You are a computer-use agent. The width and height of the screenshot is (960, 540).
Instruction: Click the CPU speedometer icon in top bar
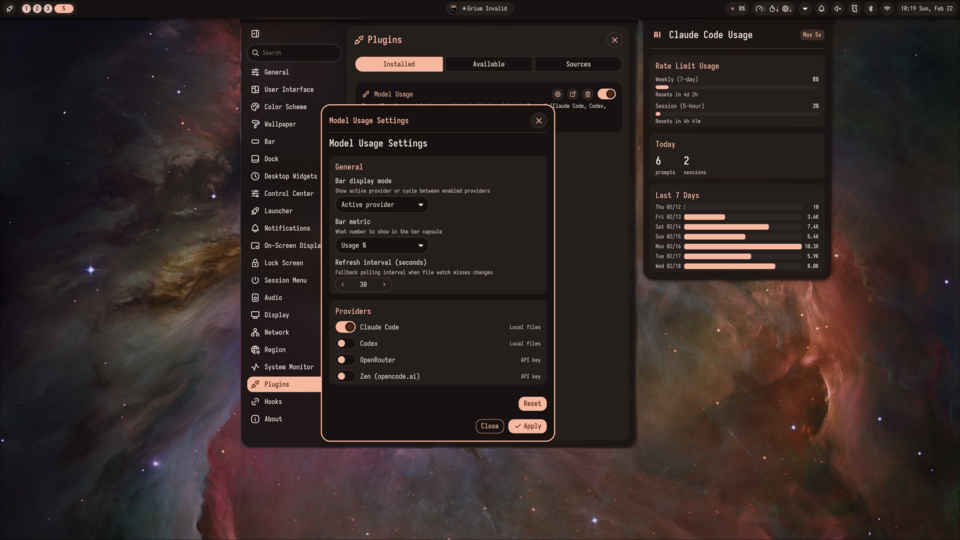759,9
